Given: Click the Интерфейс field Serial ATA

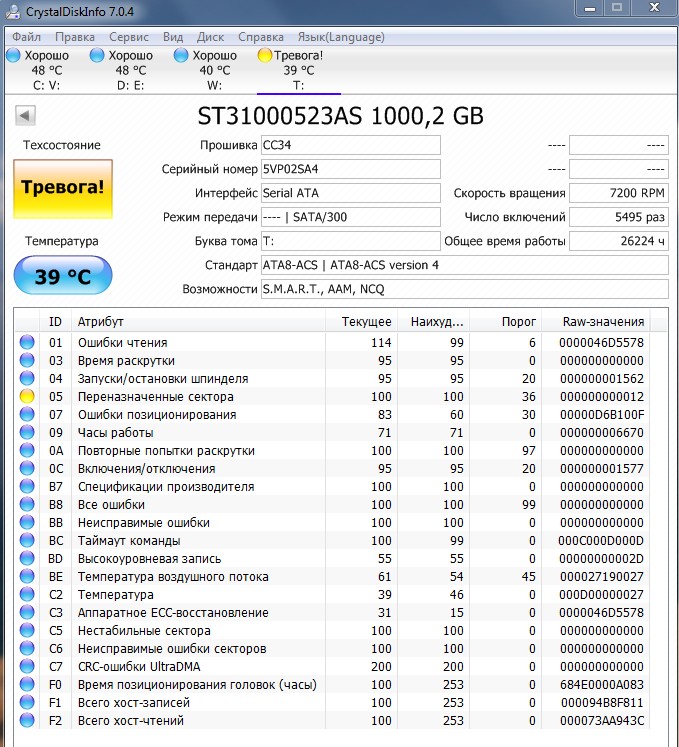Looking at the screenshot, I should tap(351, 193).
